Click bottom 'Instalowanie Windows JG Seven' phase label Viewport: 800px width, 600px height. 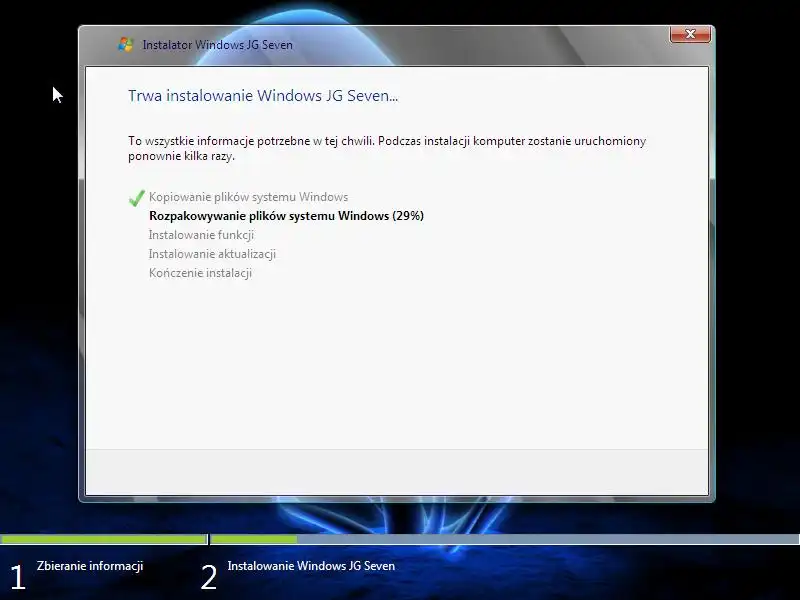[x=311, y=566]
